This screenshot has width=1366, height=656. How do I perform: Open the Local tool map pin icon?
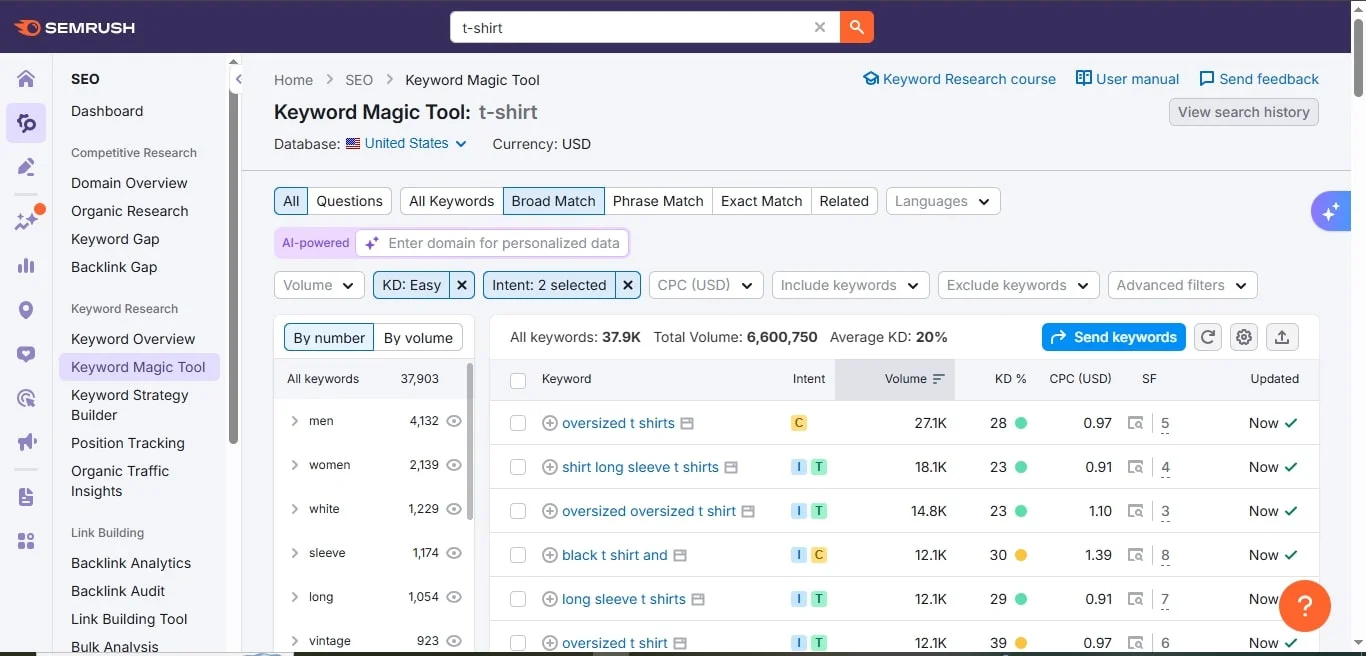click(x=25, y=311)
